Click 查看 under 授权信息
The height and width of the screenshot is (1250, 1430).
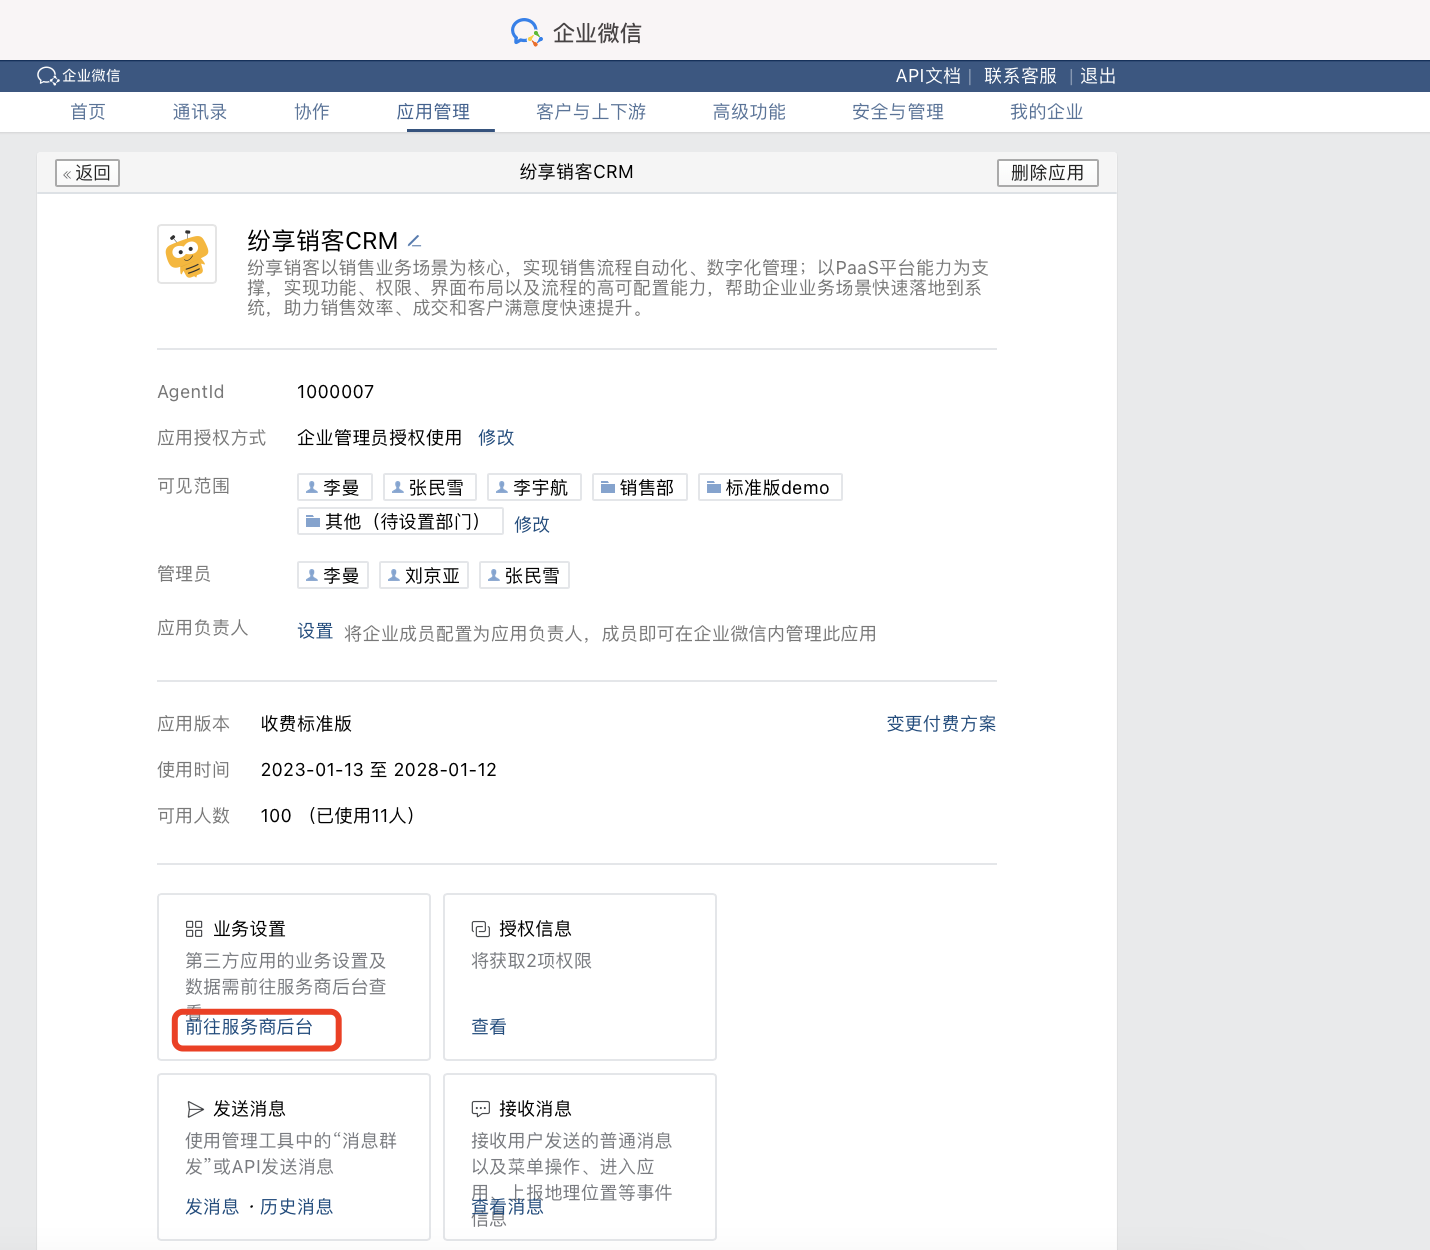tap(489, 1027)
